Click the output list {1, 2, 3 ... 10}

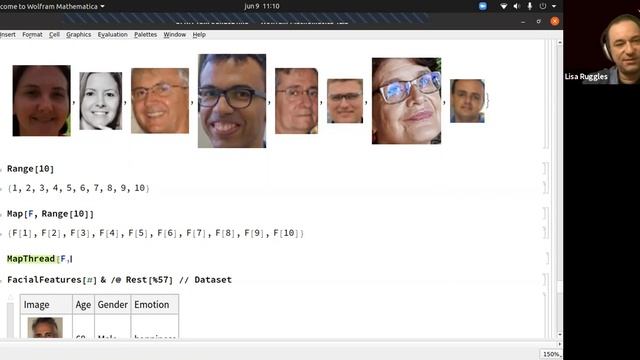78,188
